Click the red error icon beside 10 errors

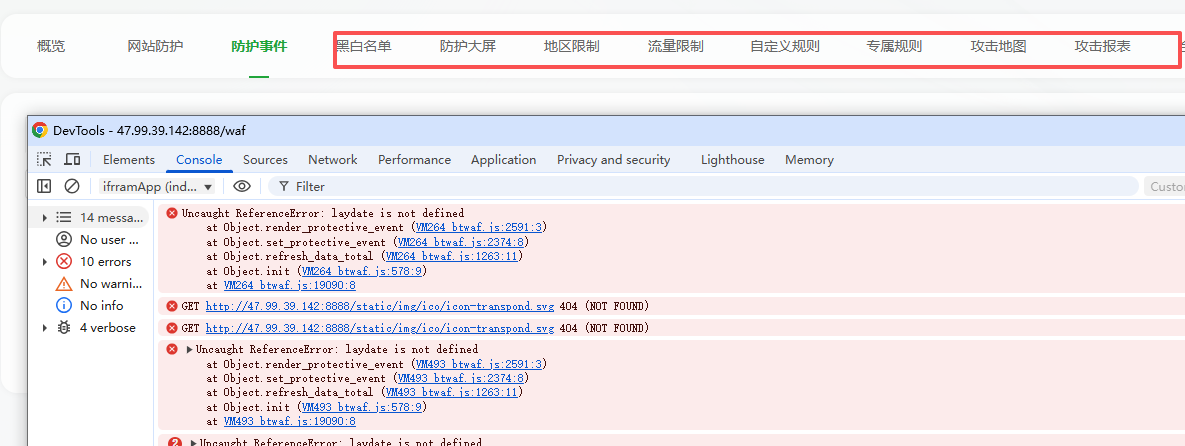[64, 262]
